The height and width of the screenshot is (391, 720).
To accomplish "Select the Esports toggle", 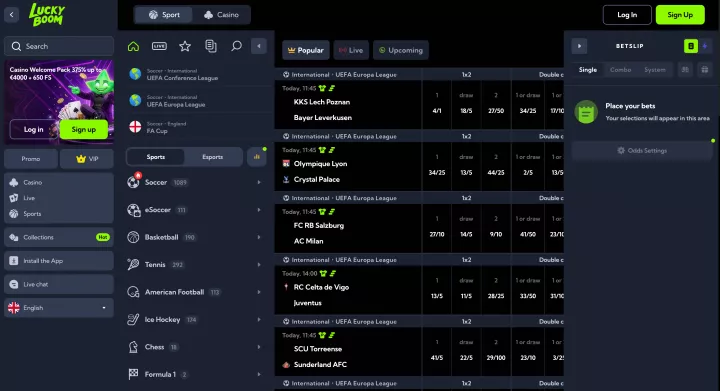I will pyautogui.click(x=213, y=157).
